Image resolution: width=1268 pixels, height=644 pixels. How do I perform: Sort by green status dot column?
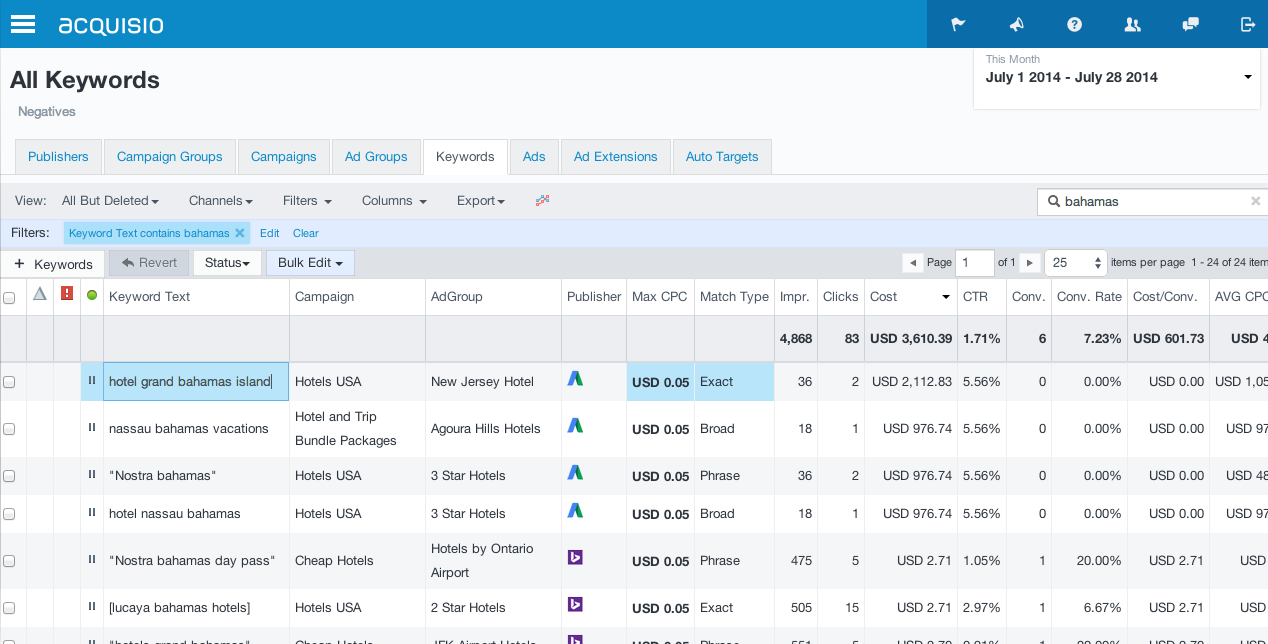(x=92, y=295)
